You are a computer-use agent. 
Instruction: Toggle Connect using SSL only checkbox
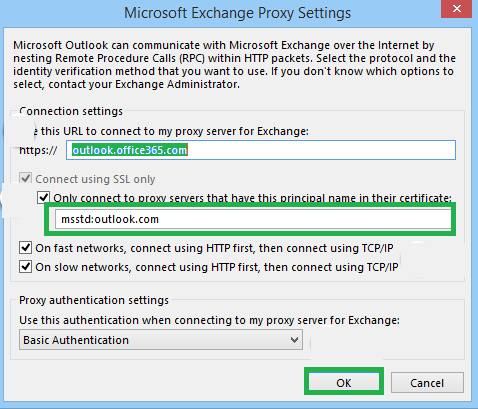[x=26, y=179]
